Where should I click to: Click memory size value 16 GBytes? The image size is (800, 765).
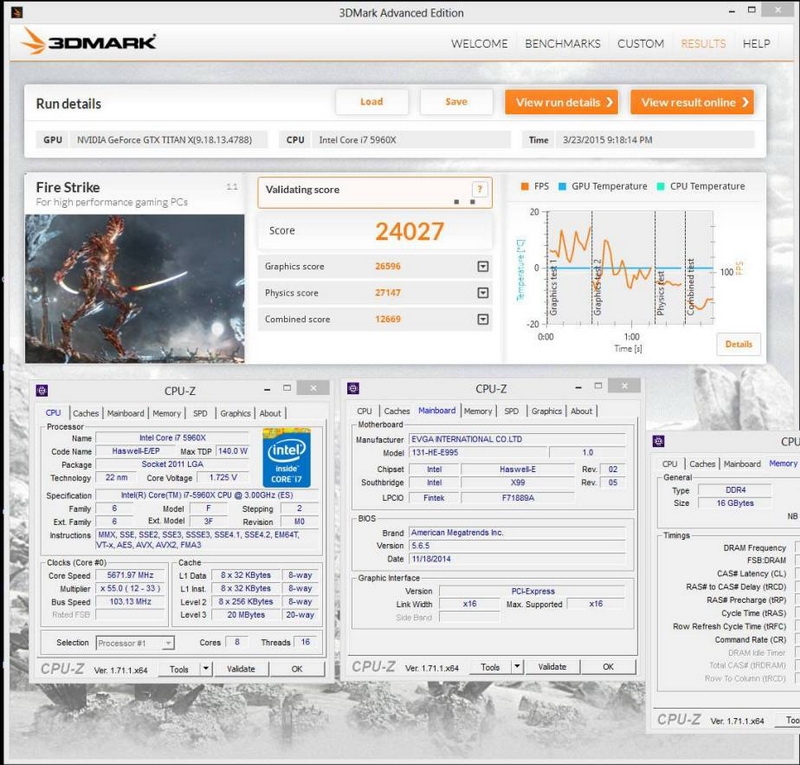[x=735, y=503]
